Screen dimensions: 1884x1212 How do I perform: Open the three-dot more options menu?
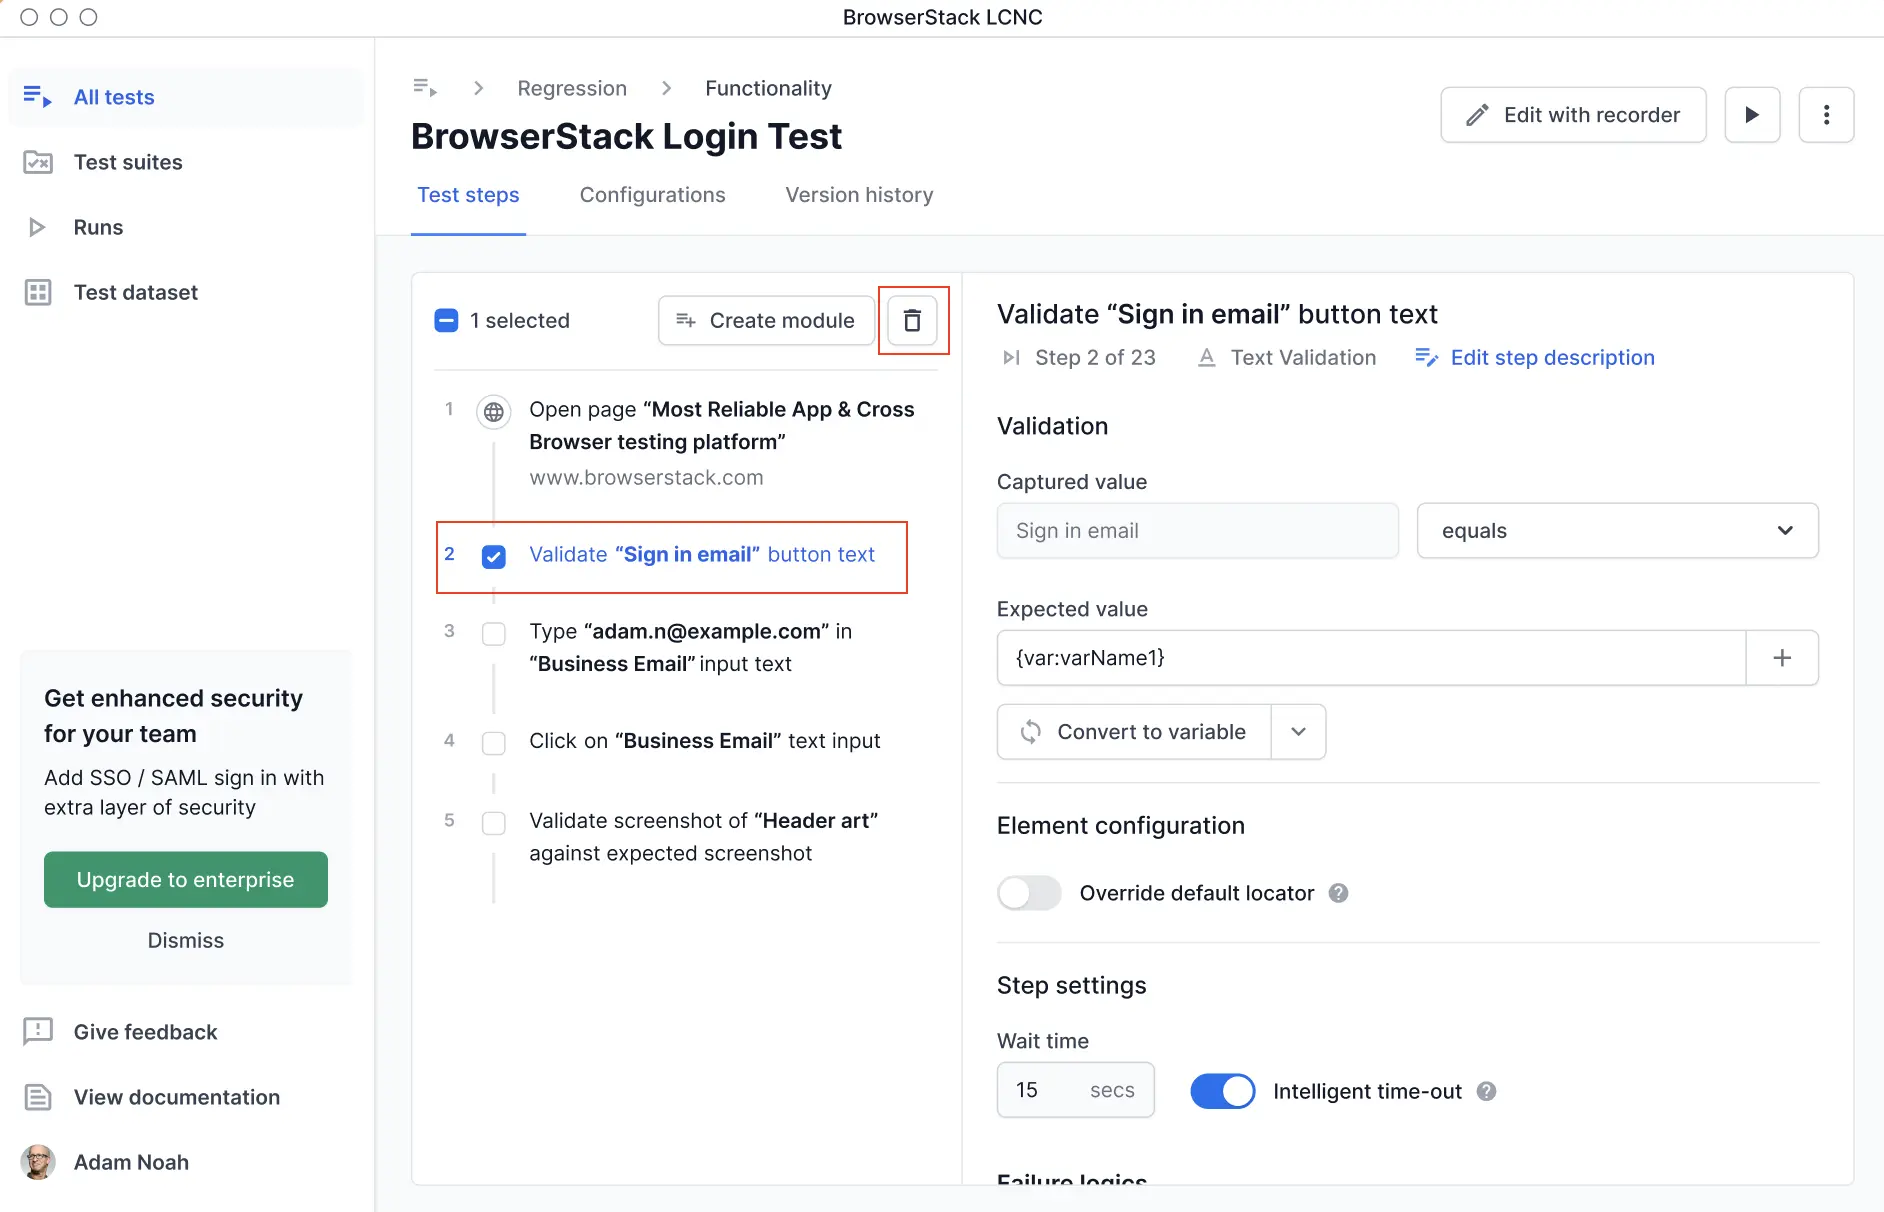(x=1826, y=115)
